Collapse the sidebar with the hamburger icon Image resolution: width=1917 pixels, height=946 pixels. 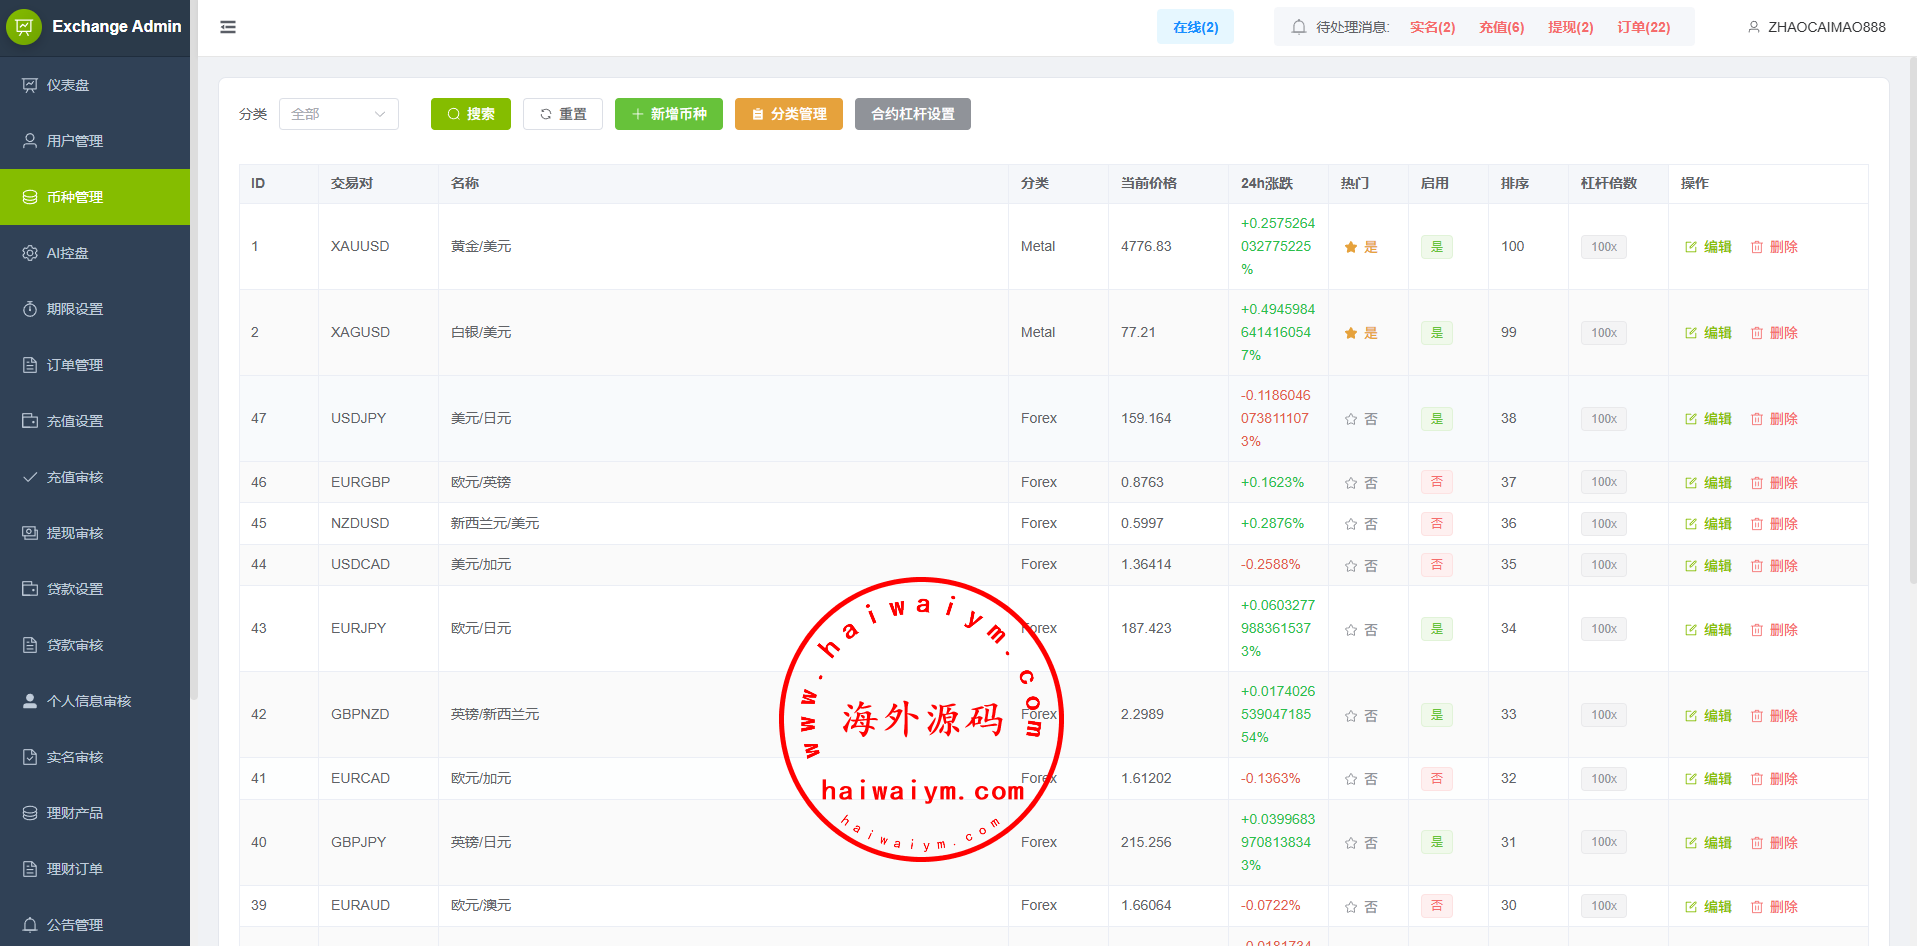coord(228,27)
